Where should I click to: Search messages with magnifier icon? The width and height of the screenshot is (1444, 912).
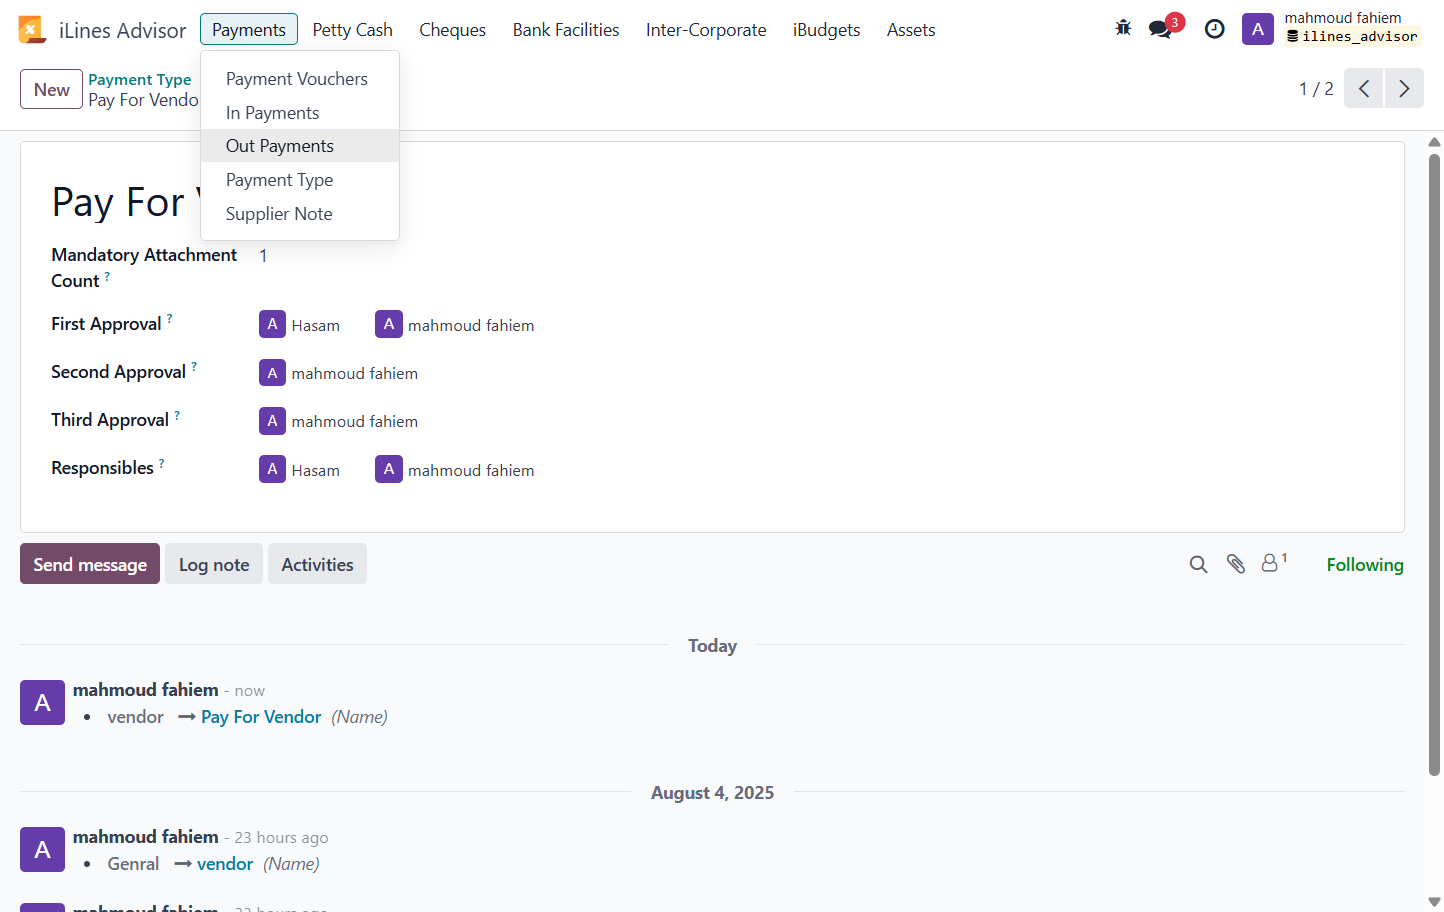click(1198, 564)
